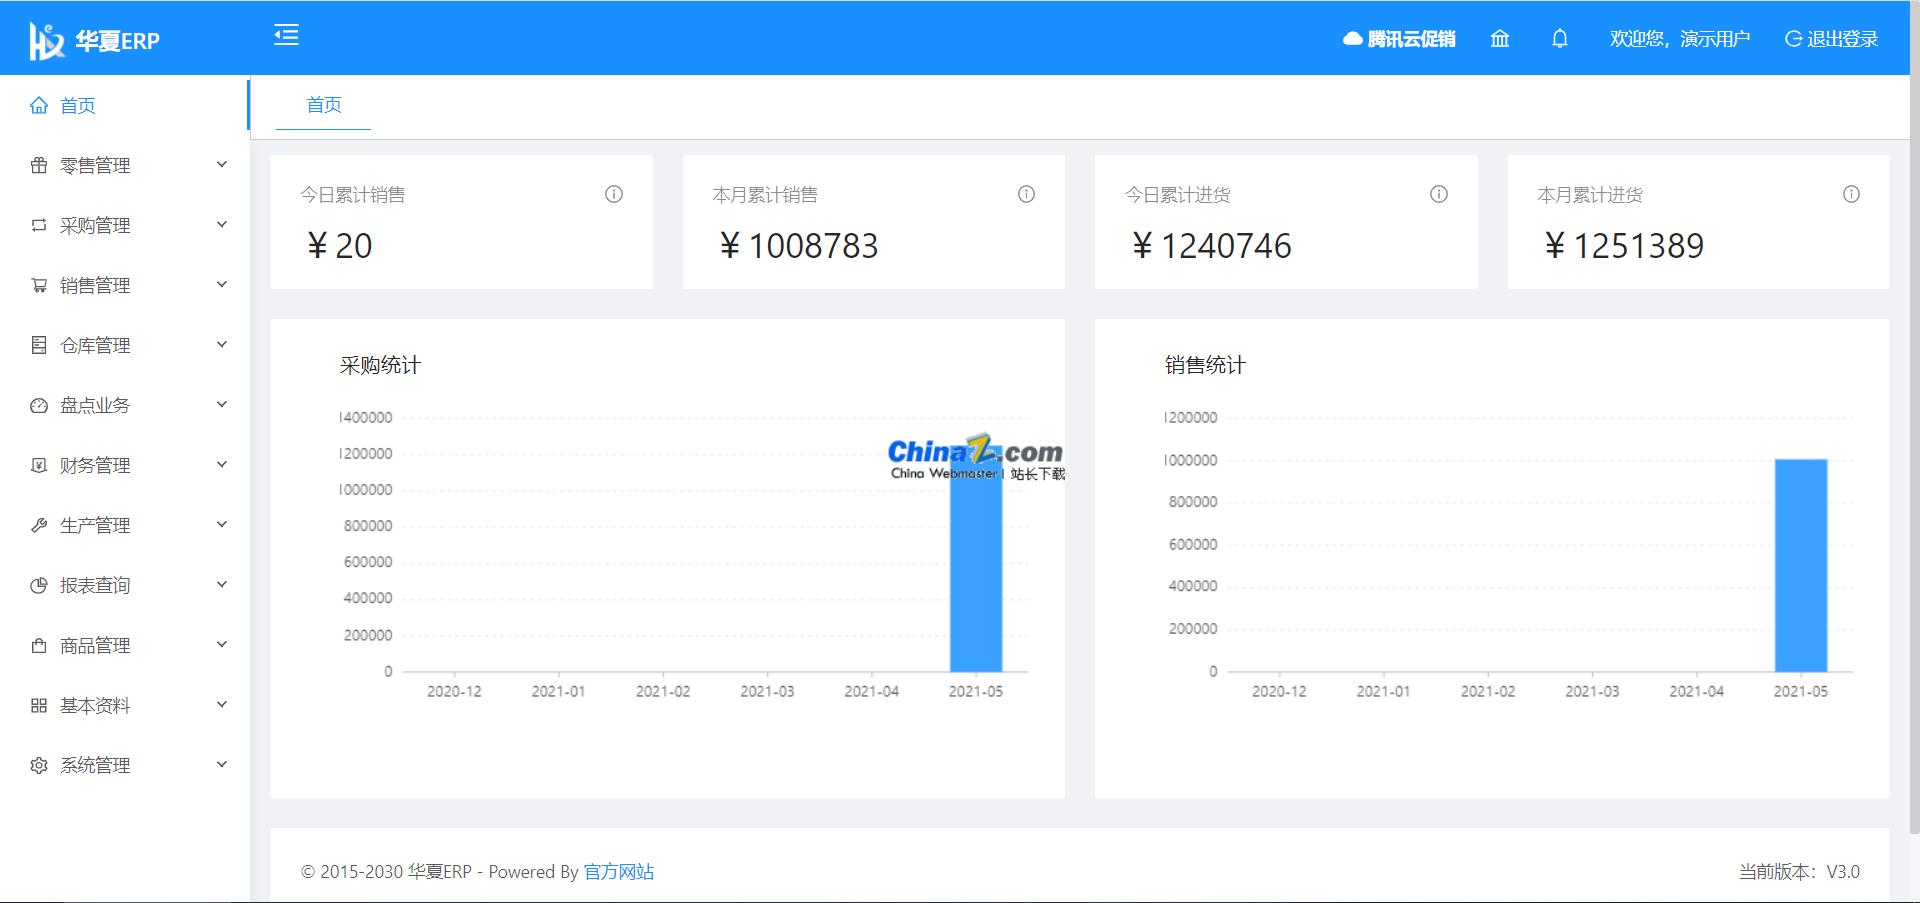The image size is (1920, 903).
Task: Click 2021-03 label under 销售统计 chart
Action: (x=1592, y=691)
